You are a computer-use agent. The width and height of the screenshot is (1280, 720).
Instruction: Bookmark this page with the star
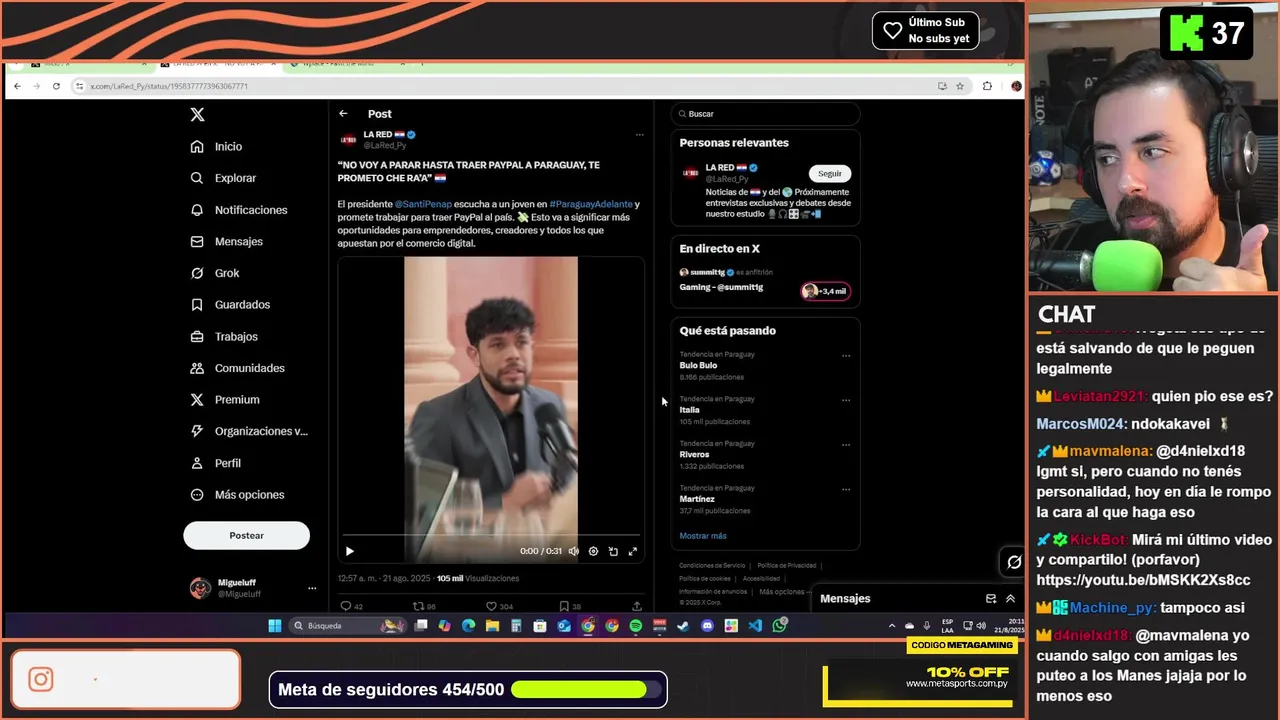pyautogui.click(x=960, y=86)
